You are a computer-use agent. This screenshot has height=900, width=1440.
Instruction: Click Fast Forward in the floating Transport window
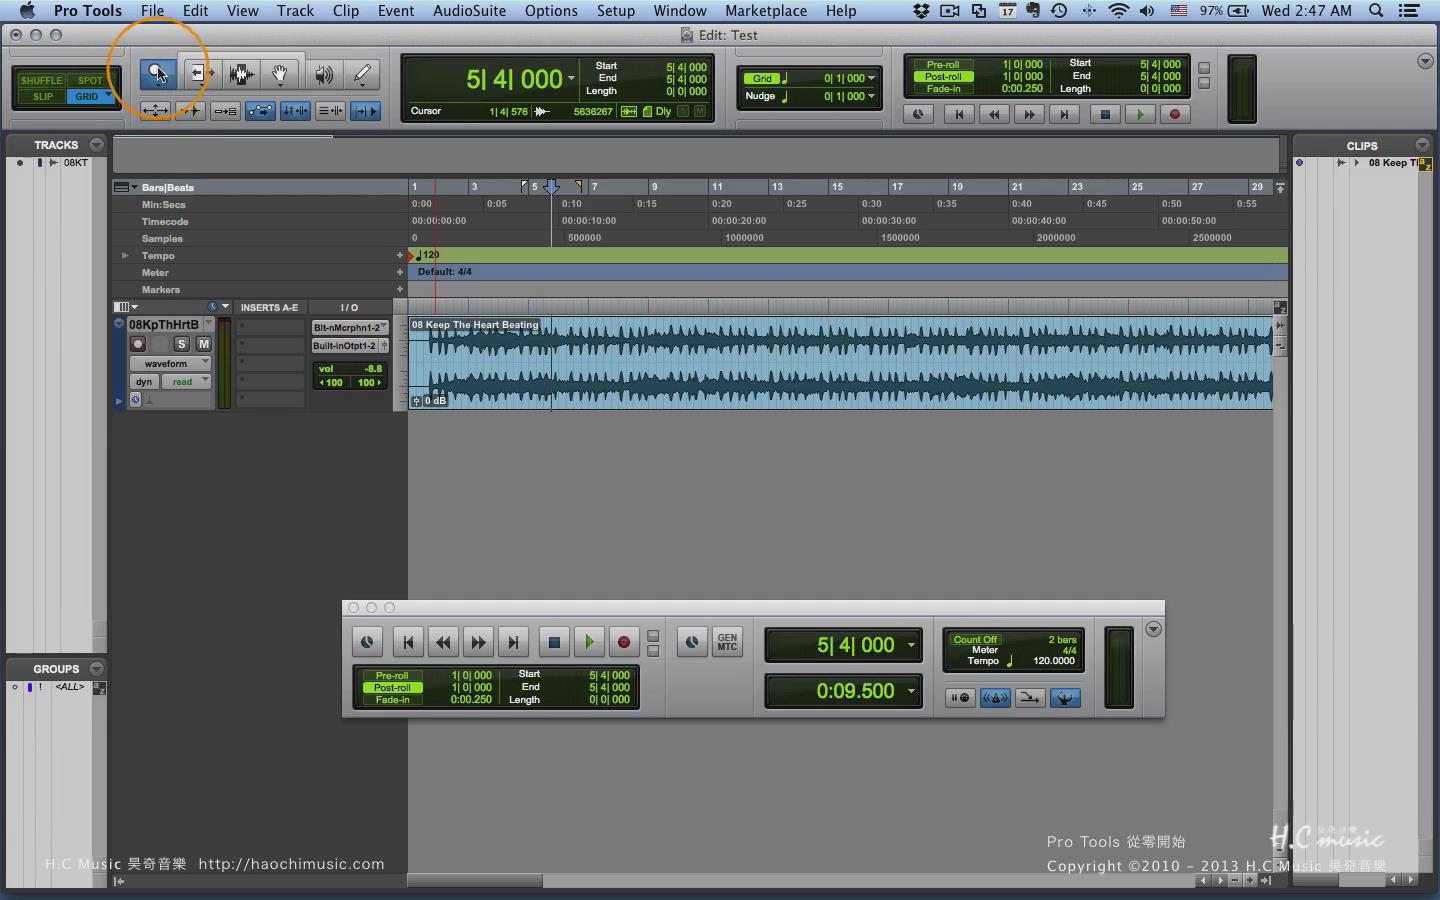[x=478, y=642]
